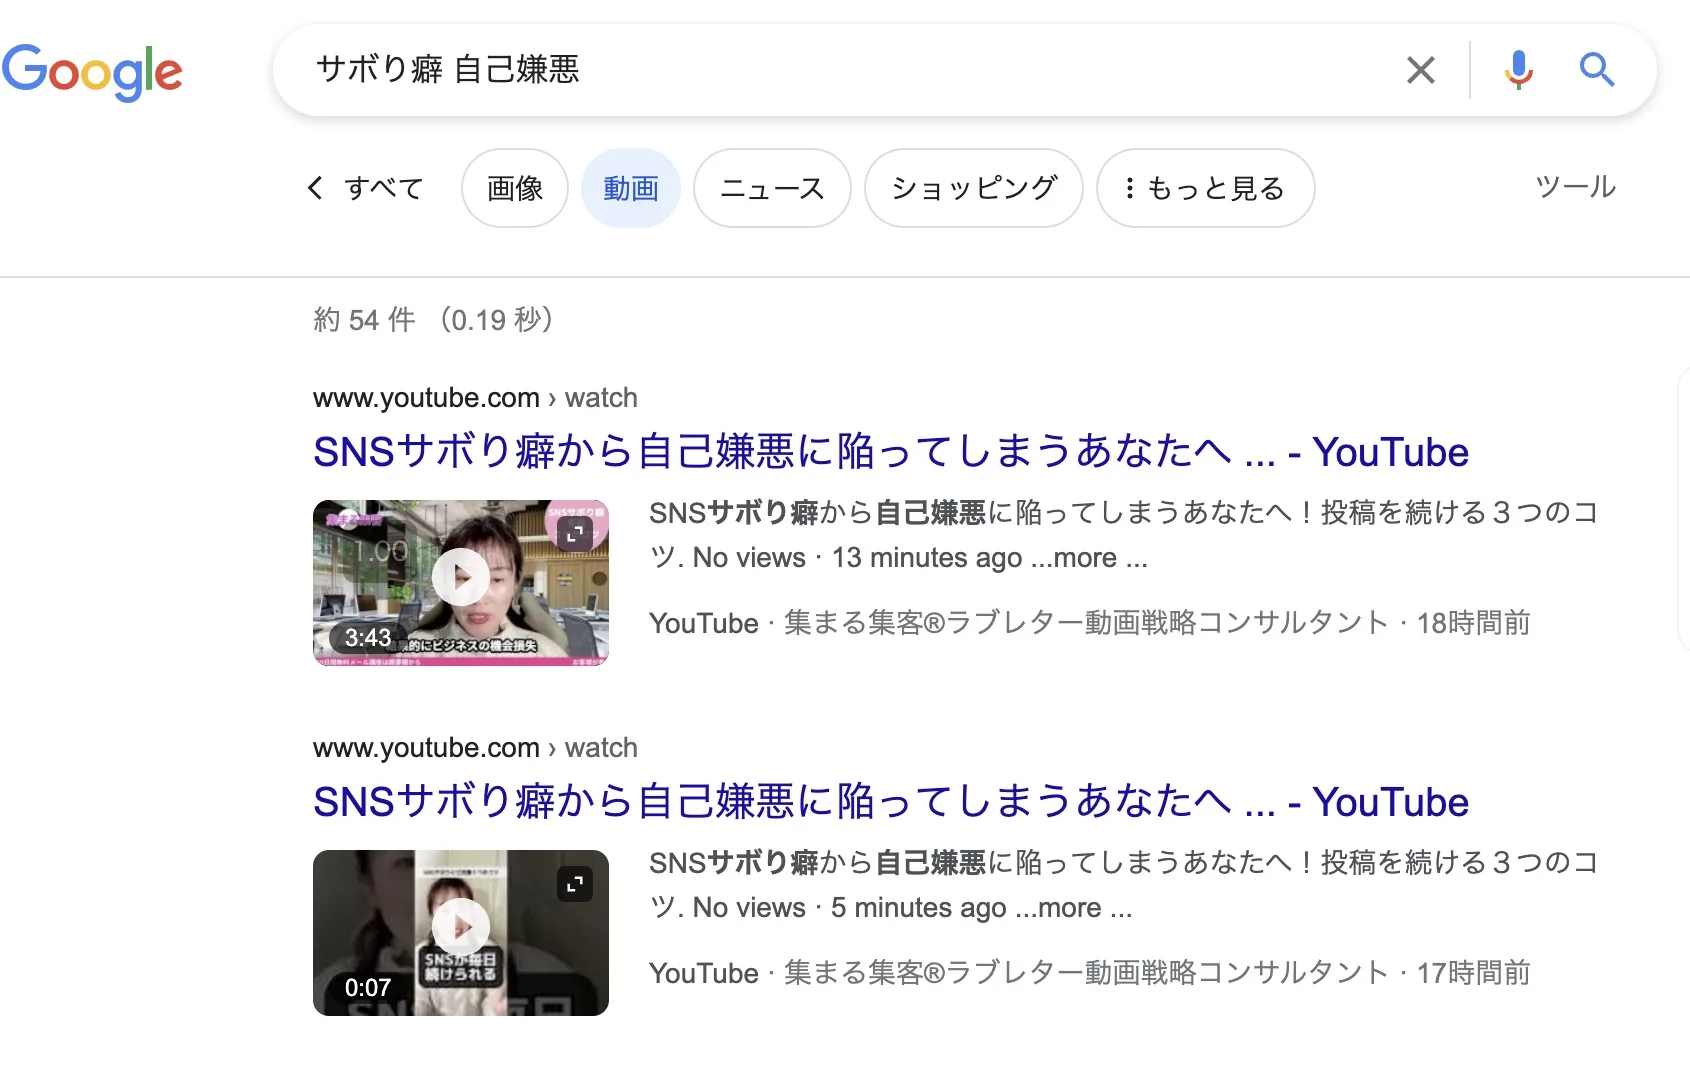Viewport: 1690px width, 1080px height.
Task: Click snippet text '5 minutes ago'
Action: (919, 908)
